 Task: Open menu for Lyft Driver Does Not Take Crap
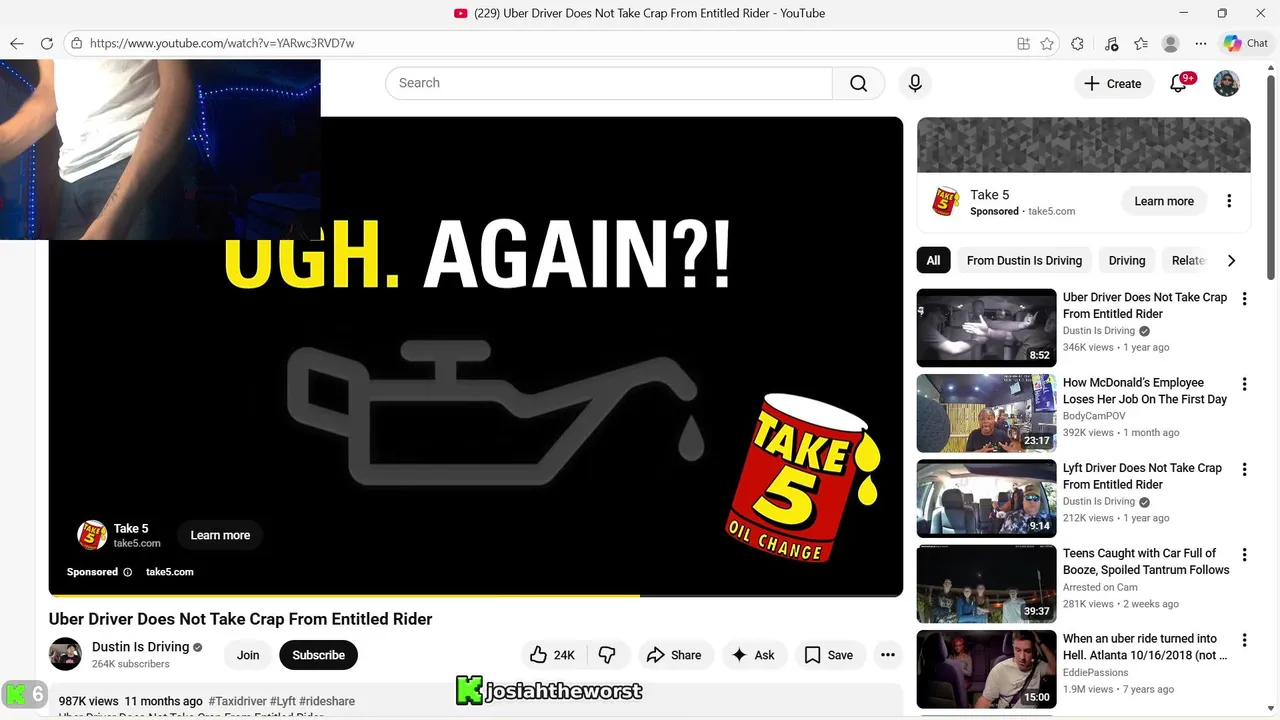pyautogui.click(x=1244, y=469)
